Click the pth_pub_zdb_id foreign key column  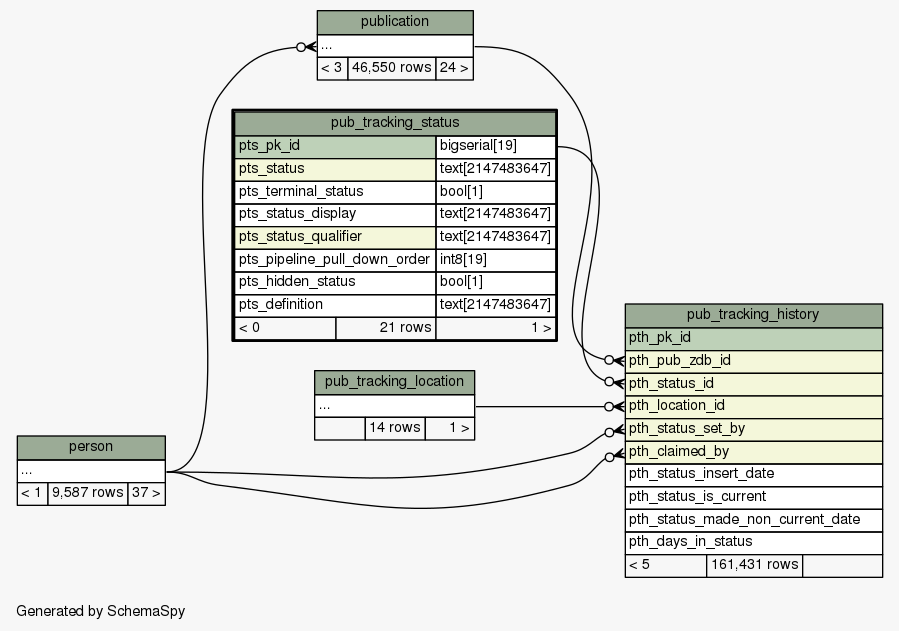click(753, 360)
